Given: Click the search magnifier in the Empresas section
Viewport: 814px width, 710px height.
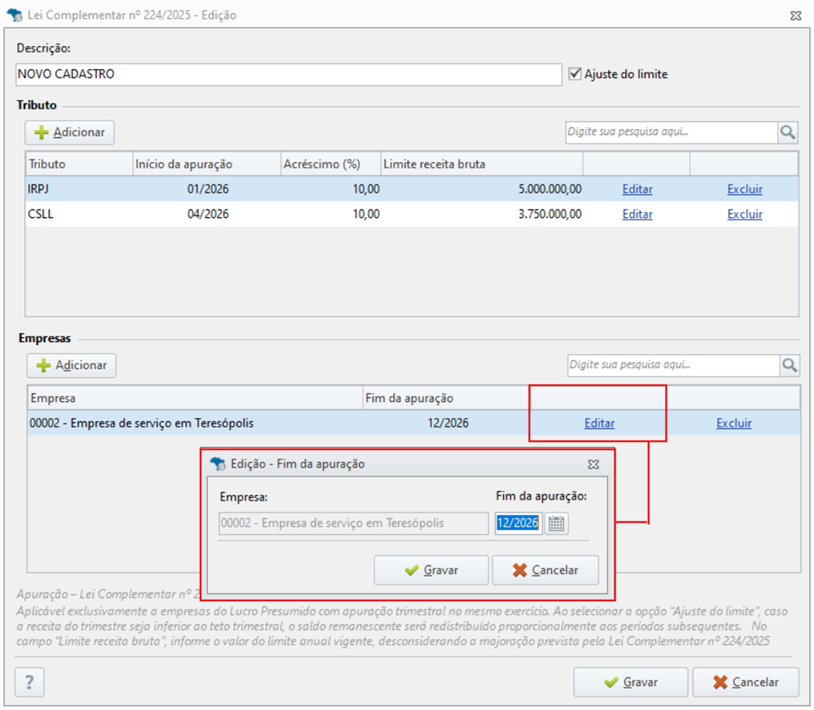Looking at the screenshot, I should click(x=790, y=365).
